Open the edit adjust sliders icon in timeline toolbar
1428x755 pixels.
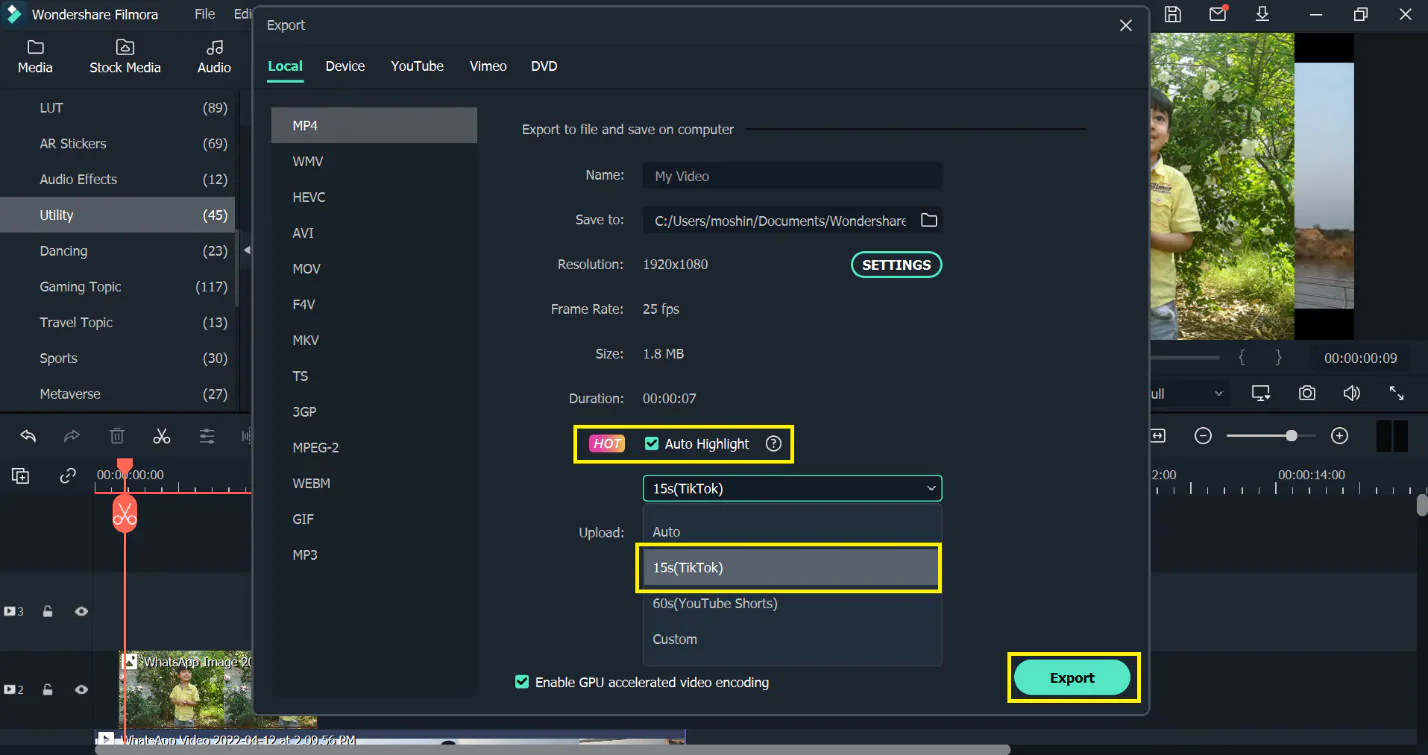click(207, 436)
